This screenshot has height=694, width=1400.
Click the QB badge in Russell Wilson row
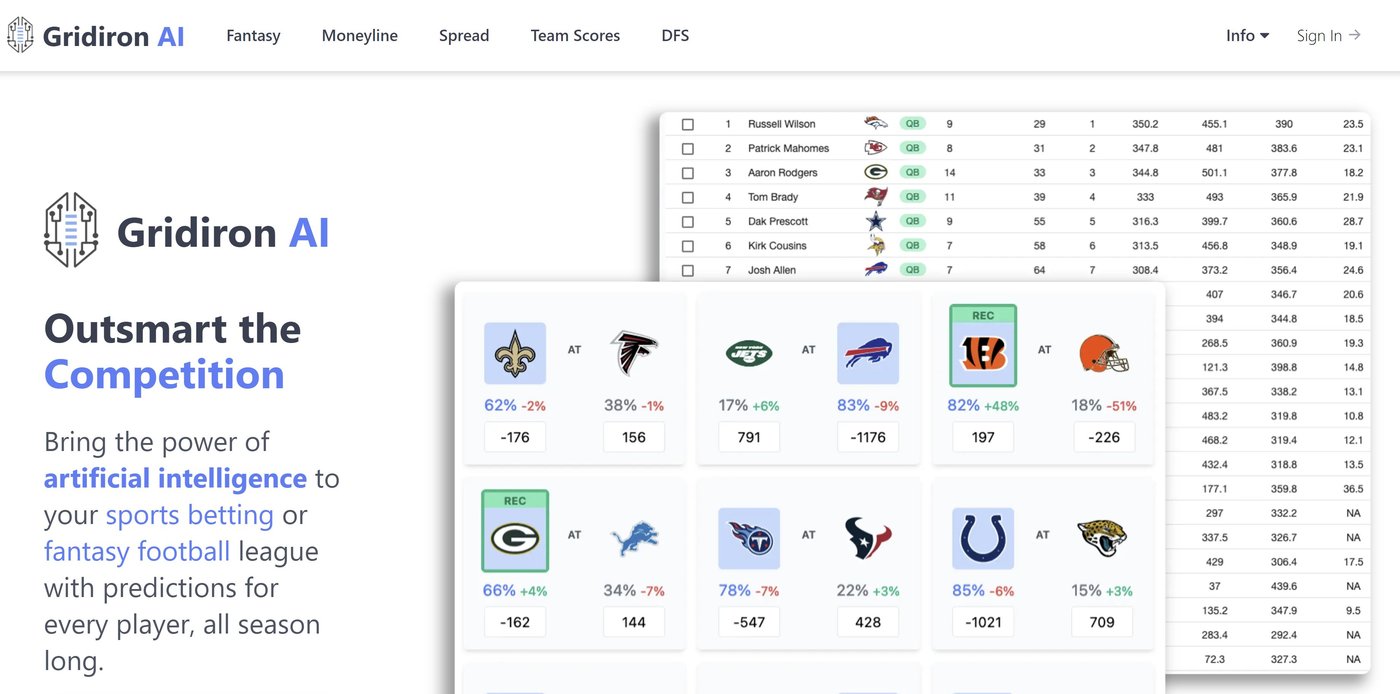(x=912, y=124)
